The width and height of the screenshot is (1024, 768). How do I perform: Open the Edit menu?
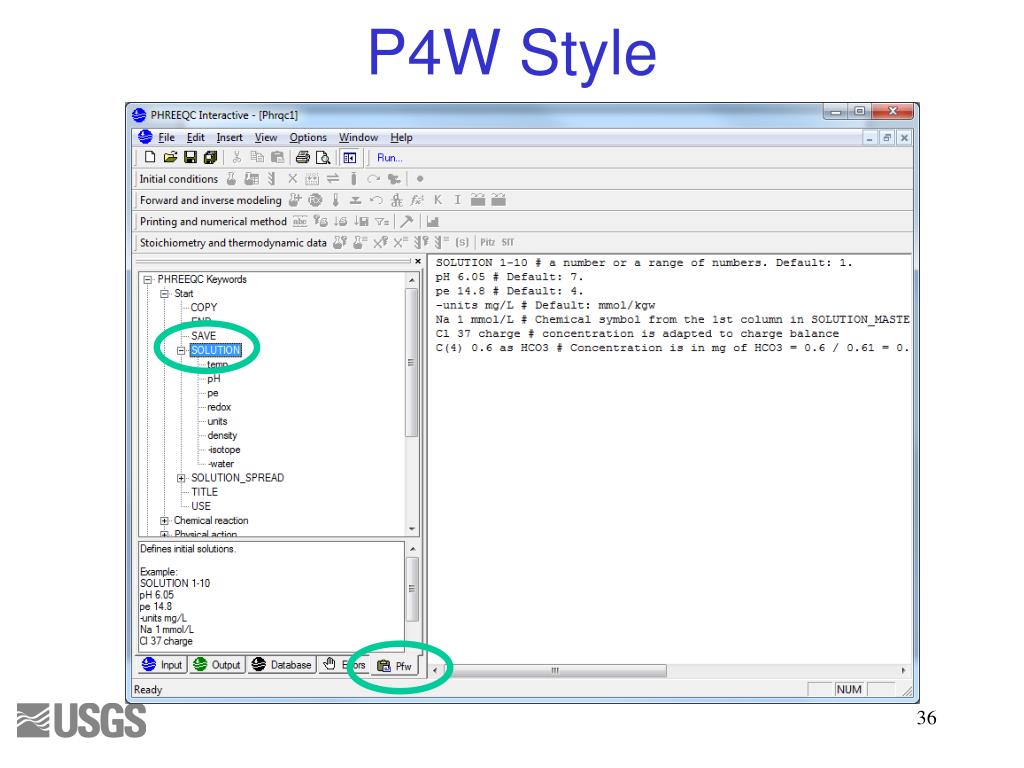[196, 138]
